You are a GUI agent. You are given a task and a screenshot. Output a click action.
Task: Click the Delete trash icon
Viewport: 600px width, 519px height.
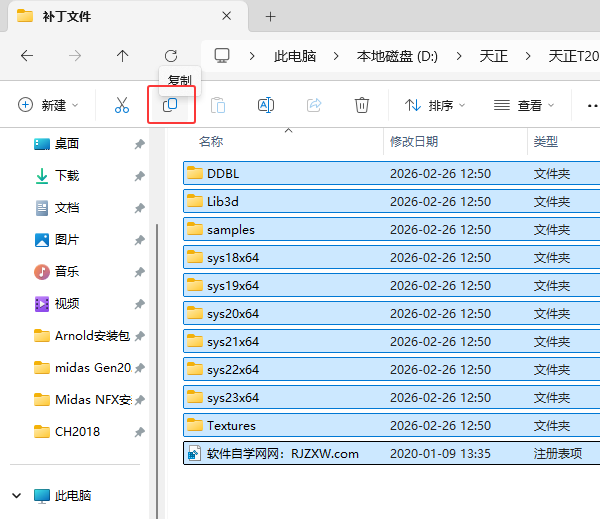click(362, 105)
